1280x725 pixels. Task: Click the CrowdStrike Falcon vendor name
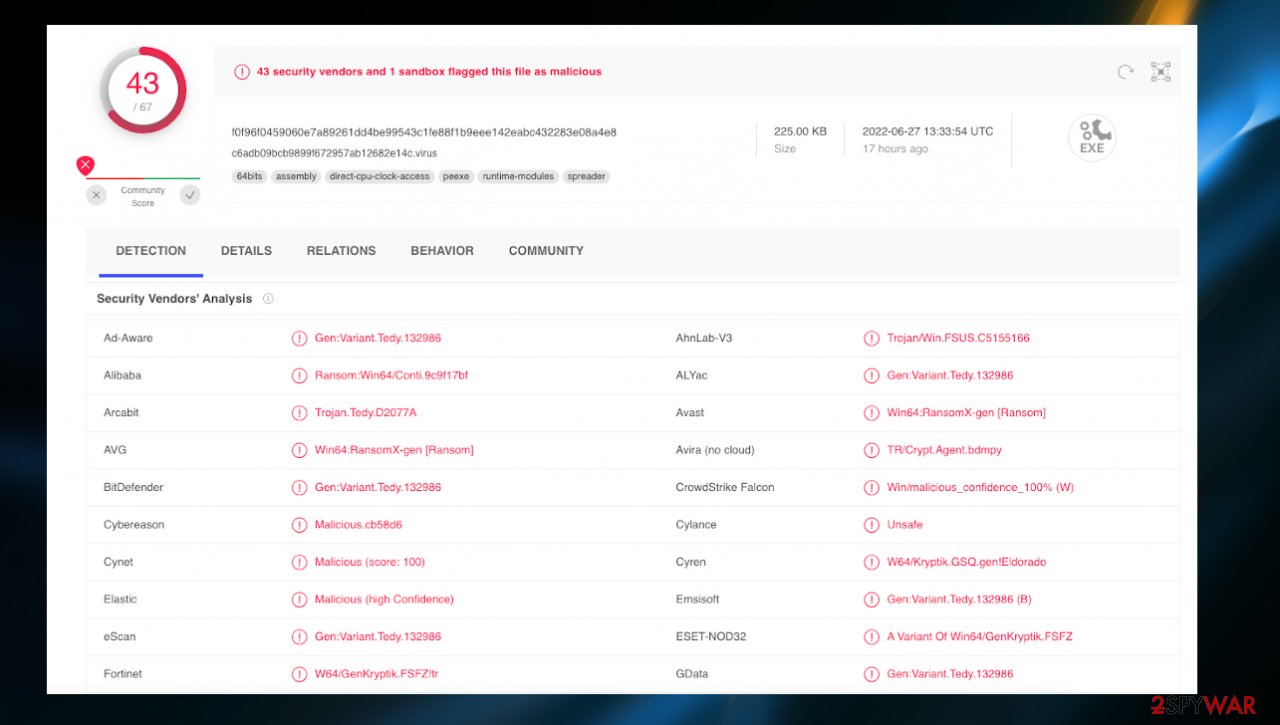click(725, 488)
